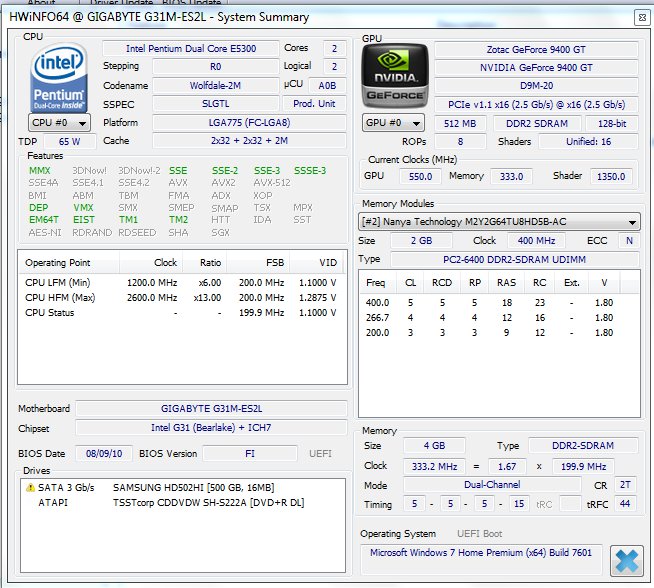Click the FSB column header
Screen dimensions: 654x588
coord(258,262)
